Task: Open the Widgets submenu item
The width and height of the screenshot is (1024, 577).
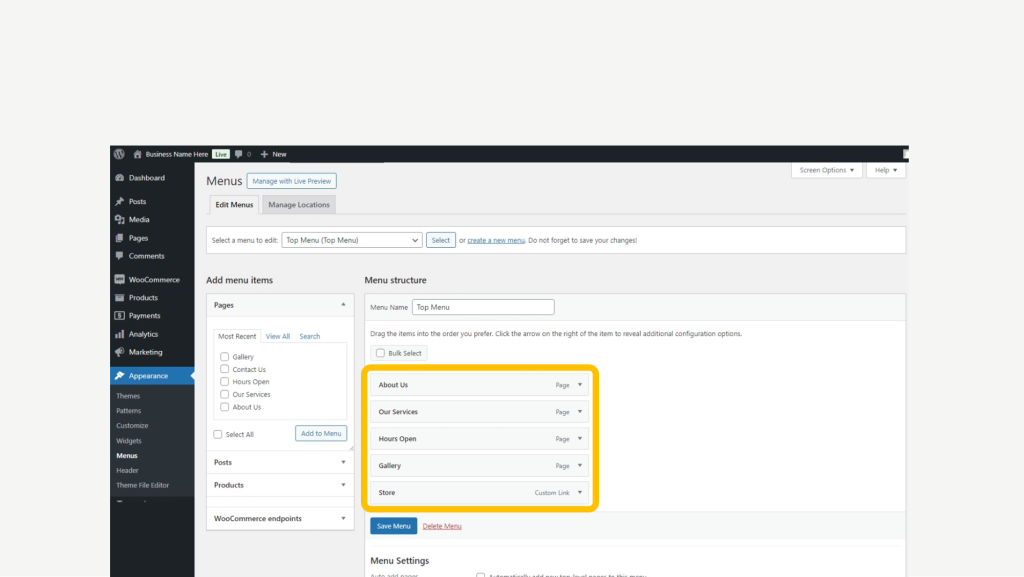Action: tap(129, 441)
